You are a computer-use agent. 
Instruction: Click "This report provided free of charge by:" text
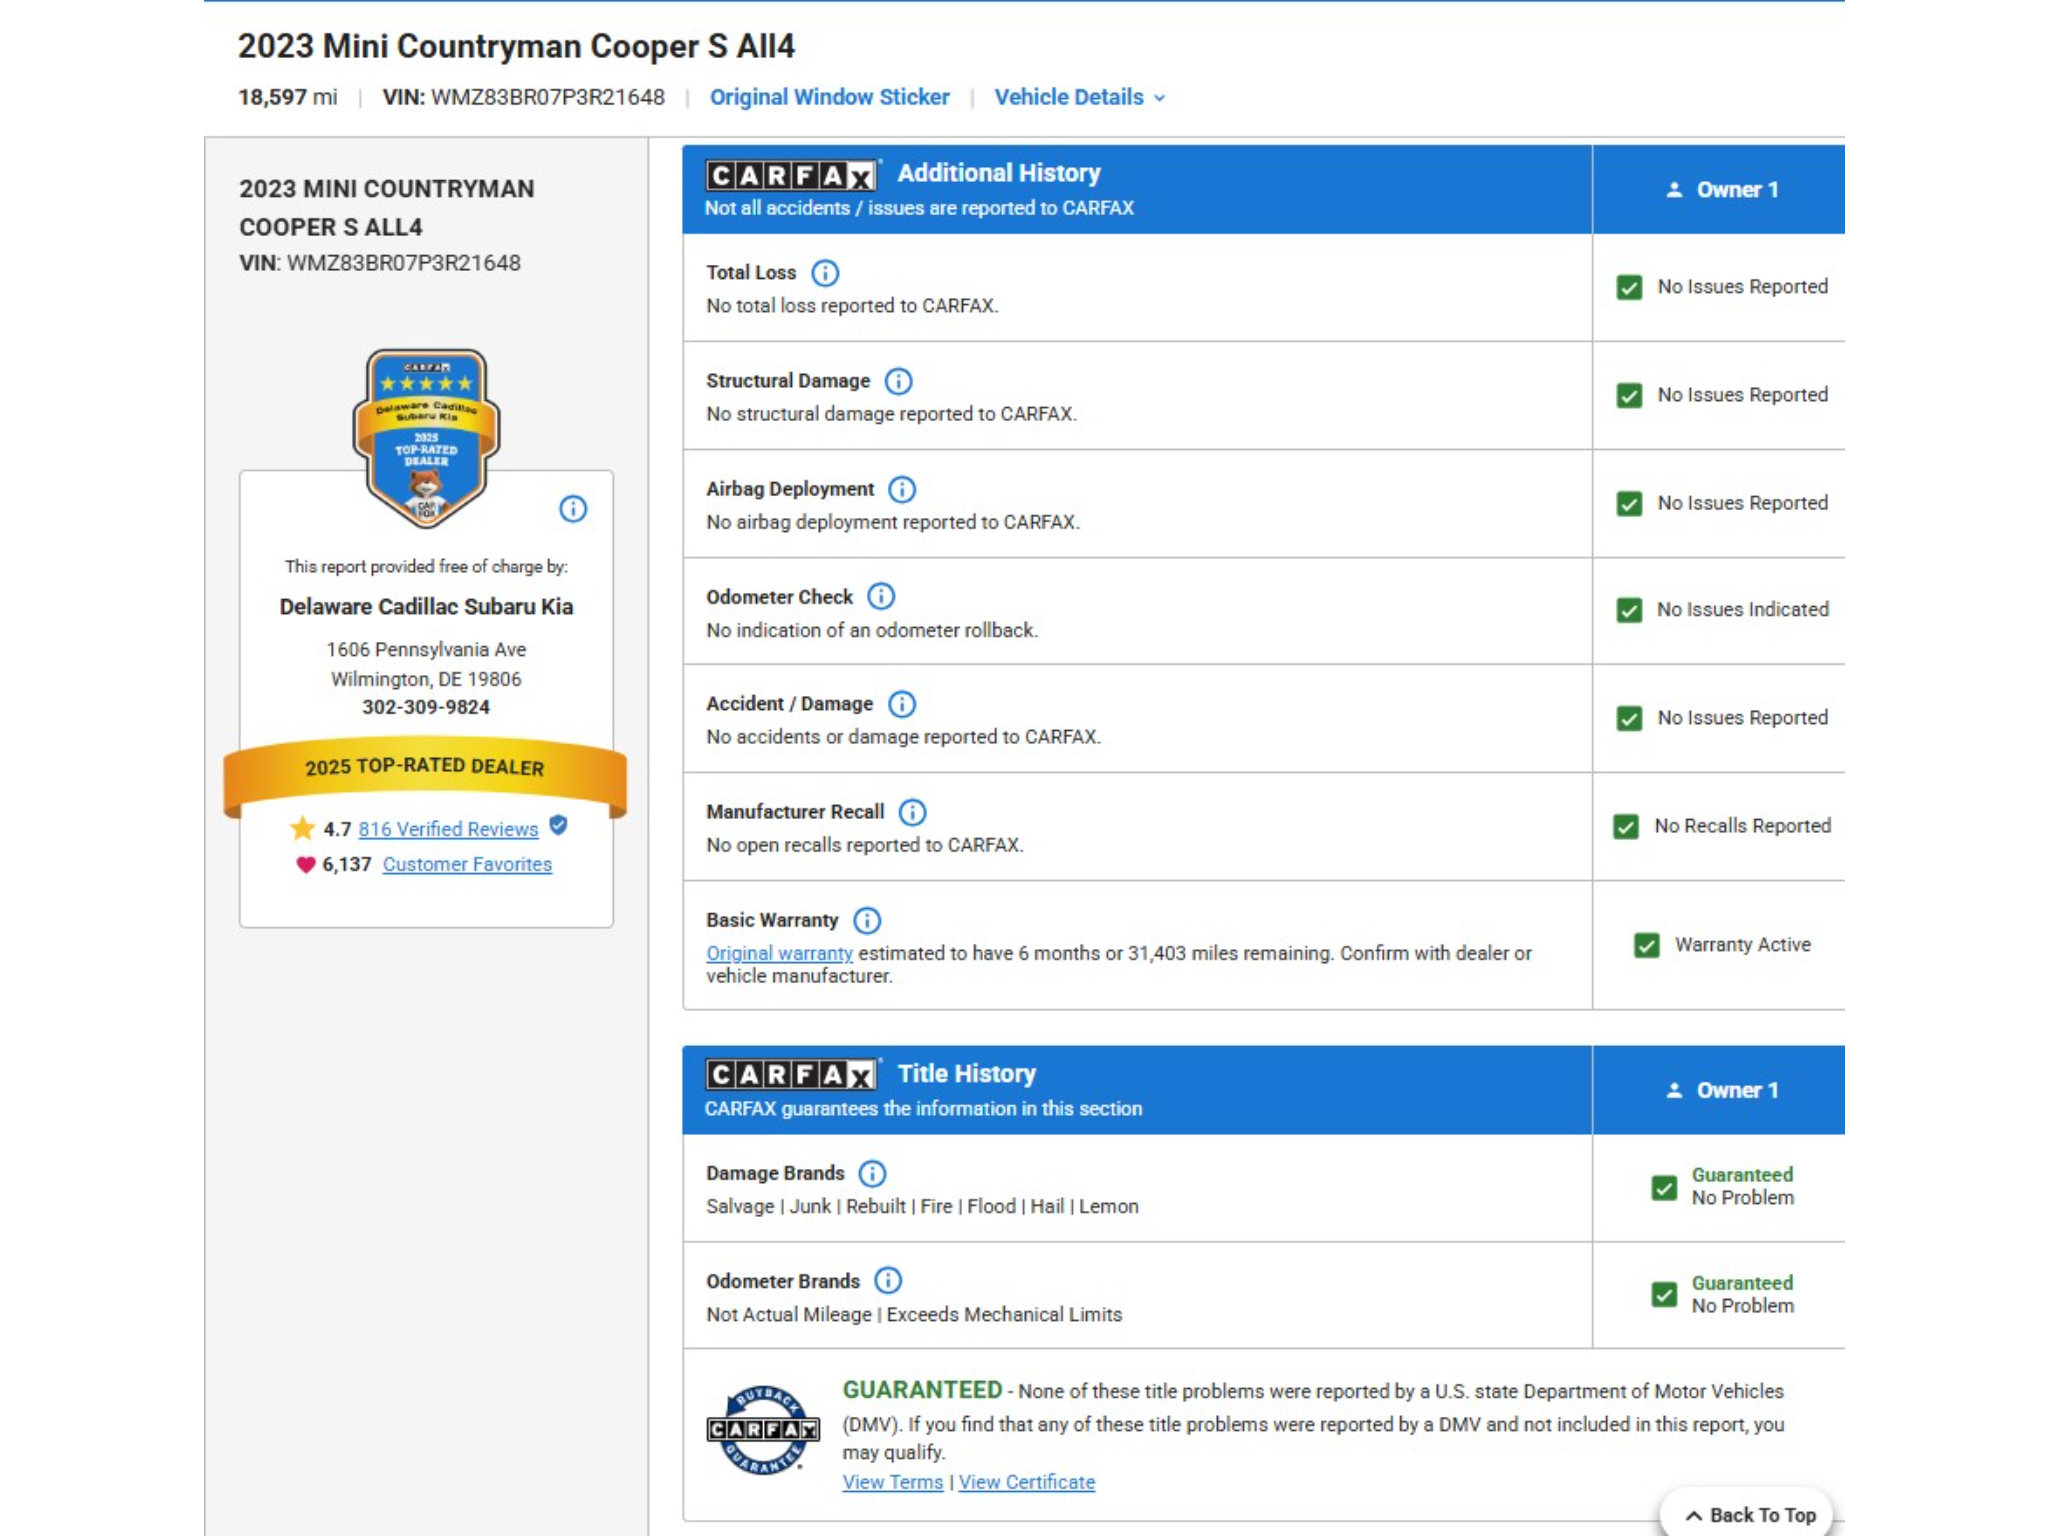tap(426, 567)
